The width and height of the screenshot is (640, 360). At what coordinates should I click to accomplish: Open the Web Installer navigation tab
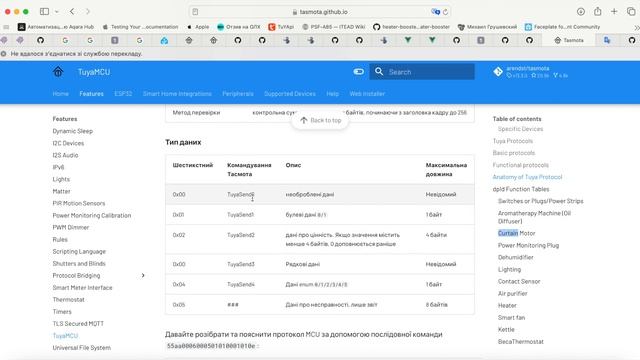(367, 93)
